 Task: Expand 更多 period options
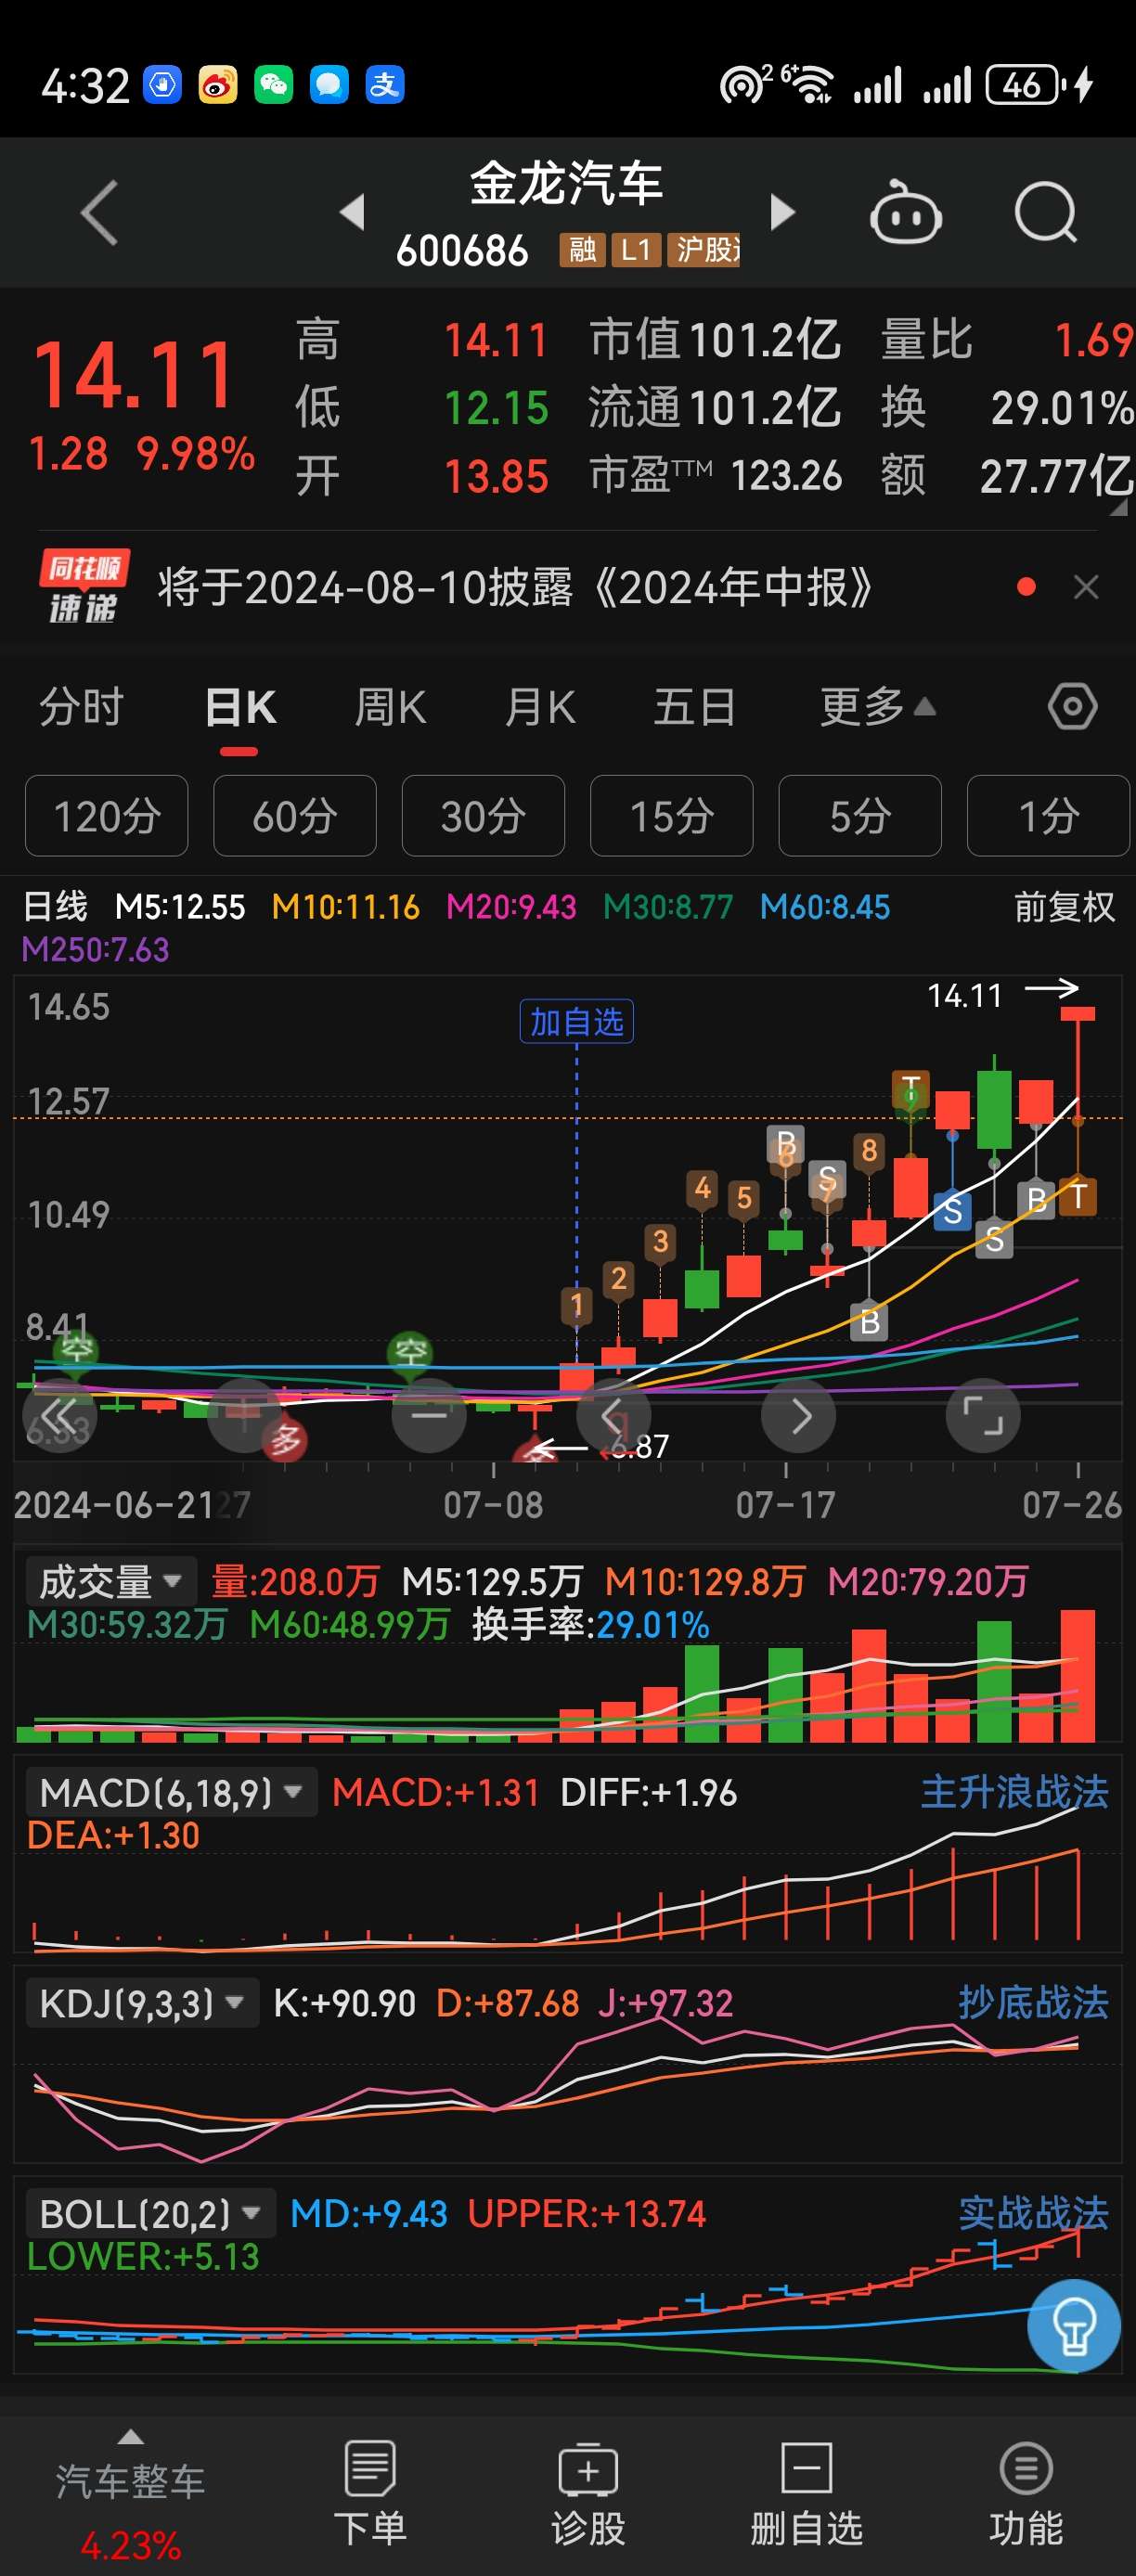878,707
